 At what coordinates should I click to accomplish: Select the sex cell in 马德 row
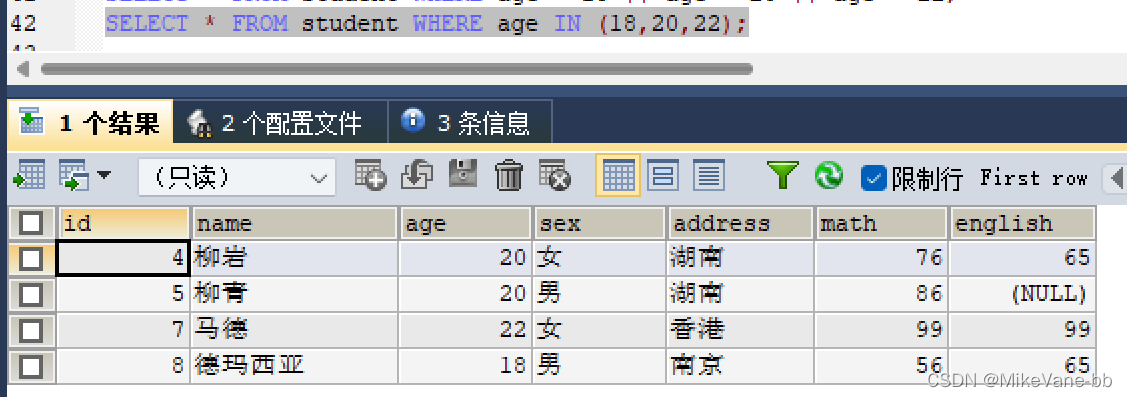599,330
